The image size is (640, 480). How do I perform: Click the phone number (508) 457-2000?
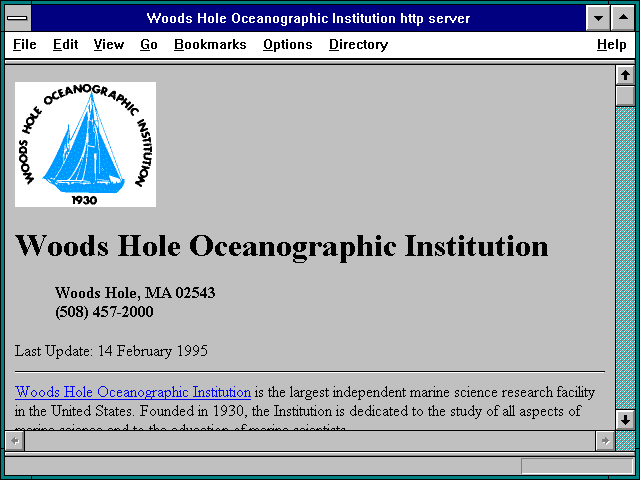click(104, 312)
